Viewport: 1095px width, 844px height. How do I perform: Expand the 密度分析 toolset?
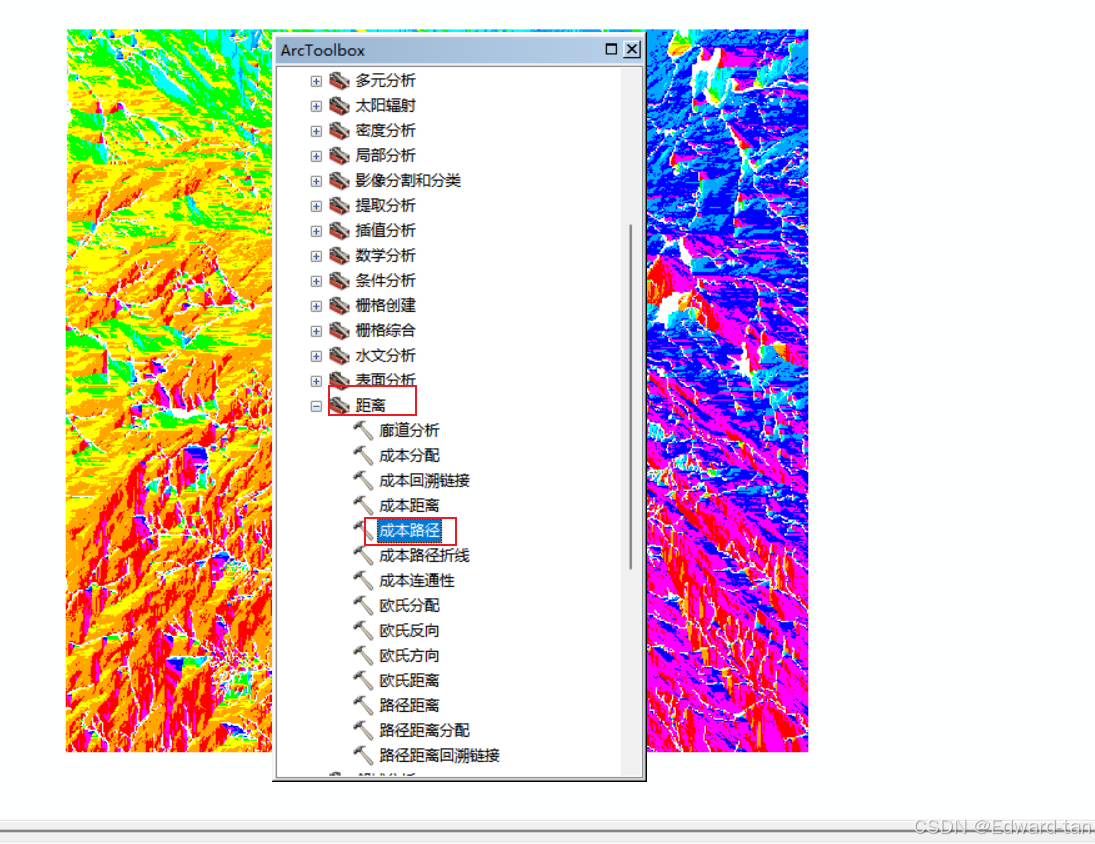(316, 131)
